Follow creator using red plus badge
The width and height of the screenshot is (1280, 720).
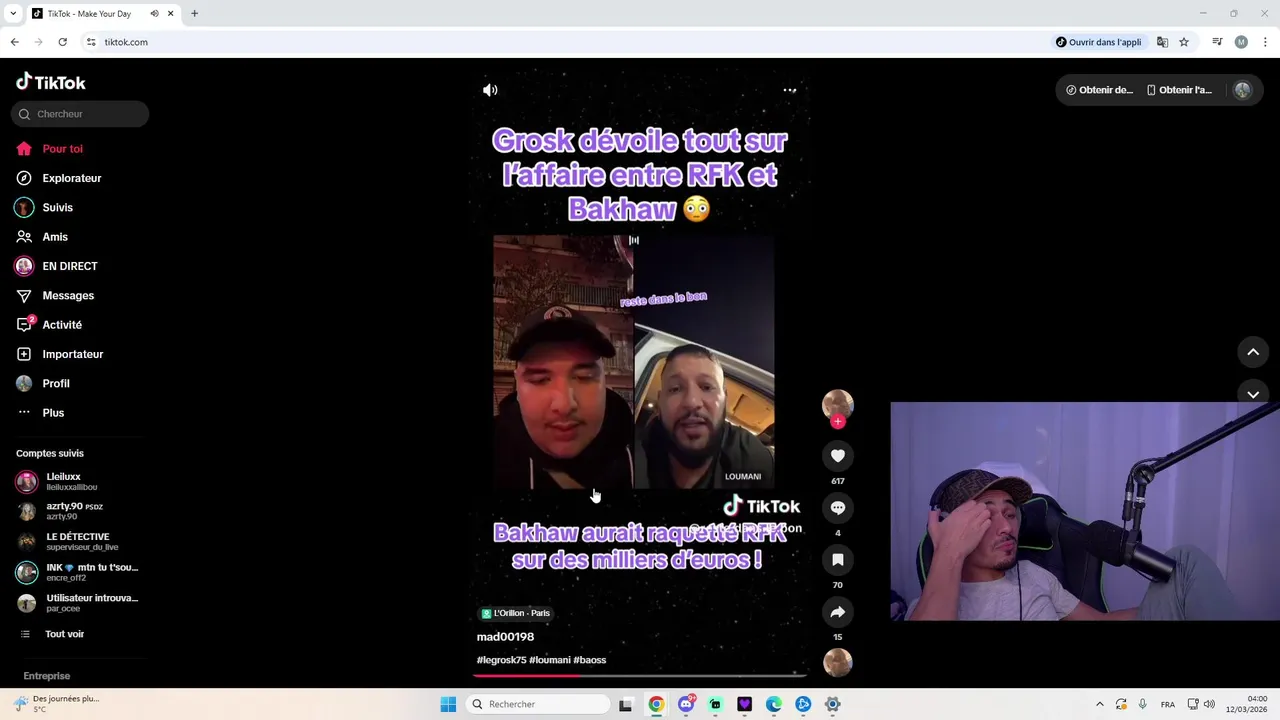[838, 422]
